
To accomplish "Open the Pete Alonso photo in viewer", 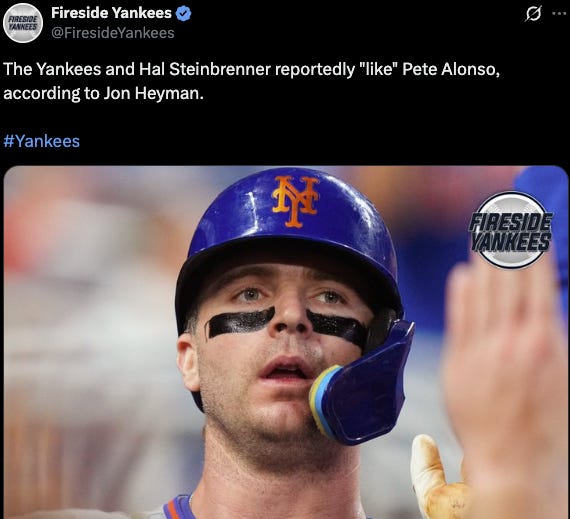I will tap(286, 342).
